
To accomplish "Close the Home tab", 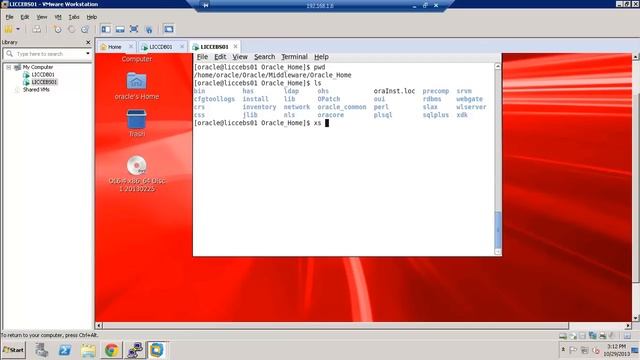I will click(x=131, y=47).
